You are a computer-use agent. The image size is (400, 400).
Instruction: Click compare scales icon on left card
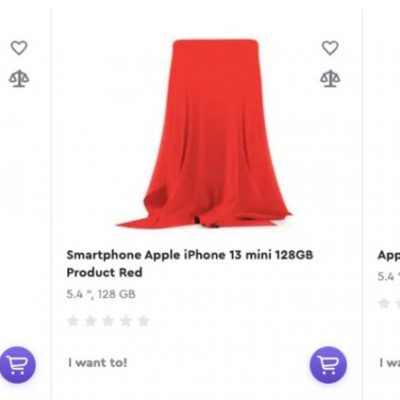point(19,79)
